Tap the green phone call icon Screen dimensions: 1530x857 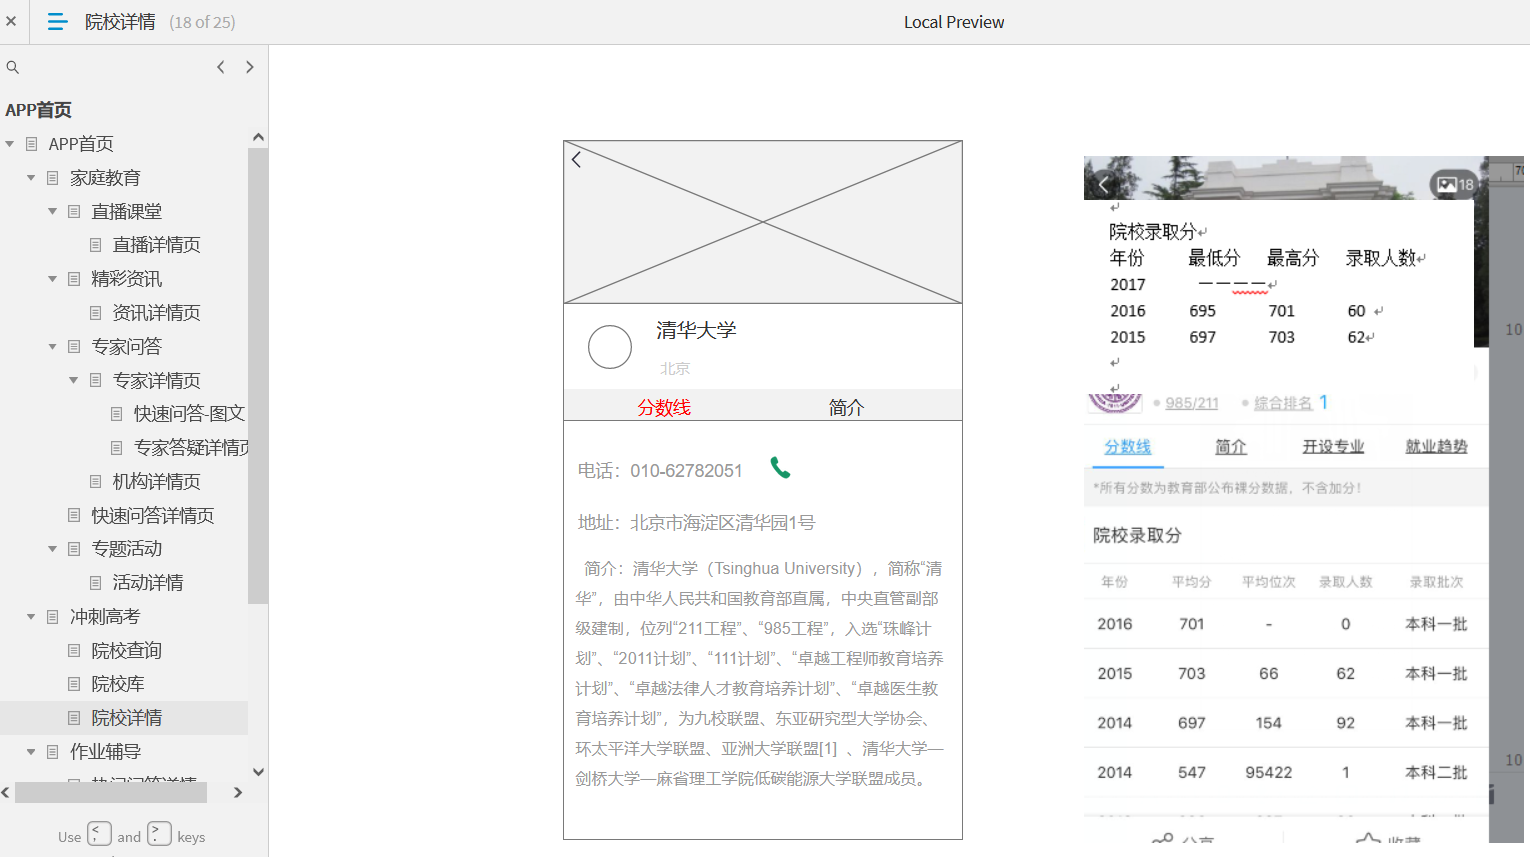[780, 467]
